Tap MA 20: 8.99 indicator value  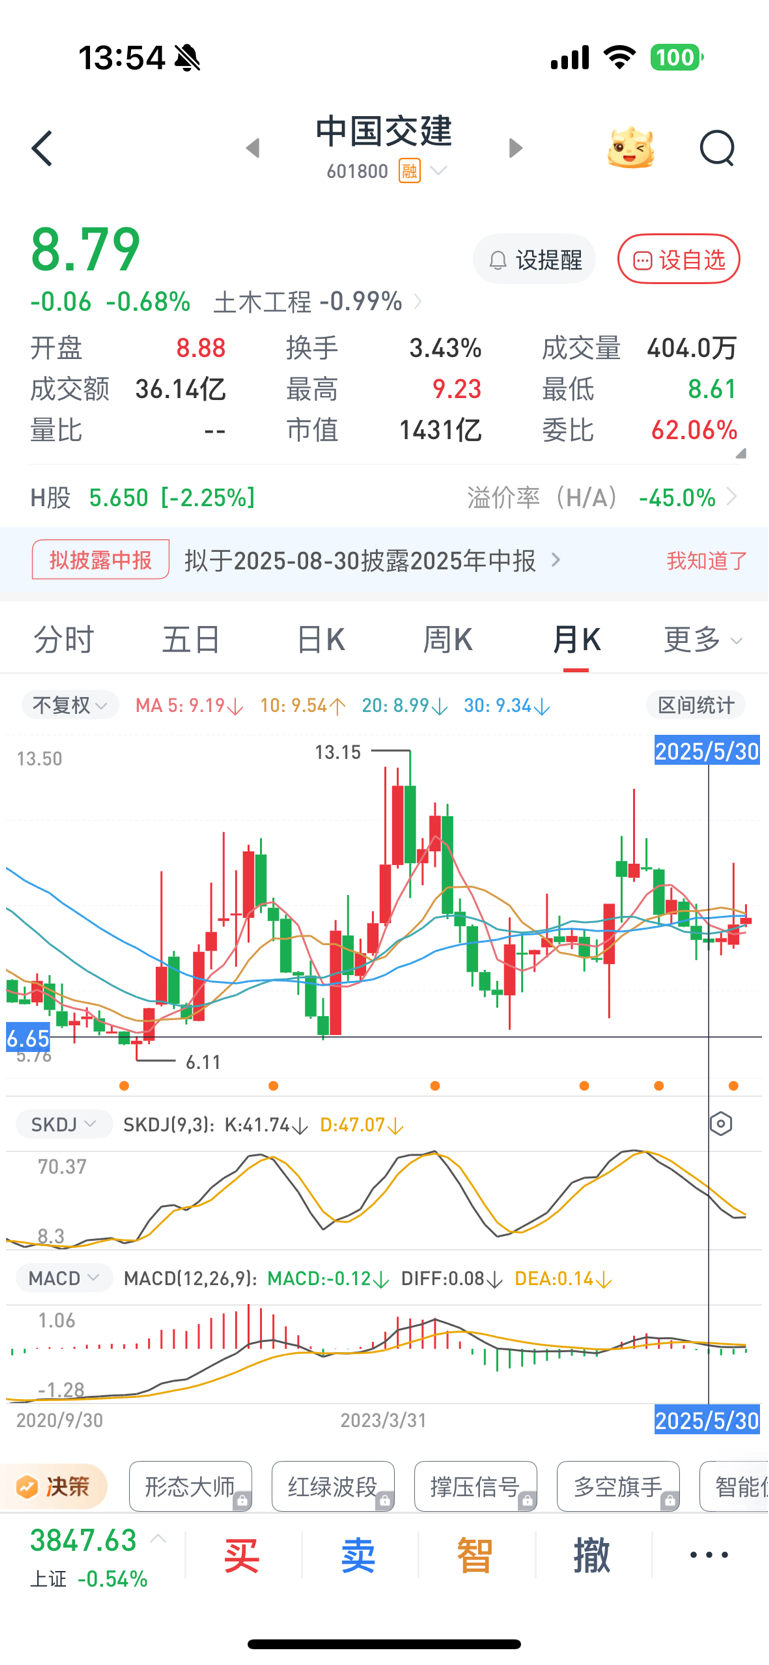[404, 706]
